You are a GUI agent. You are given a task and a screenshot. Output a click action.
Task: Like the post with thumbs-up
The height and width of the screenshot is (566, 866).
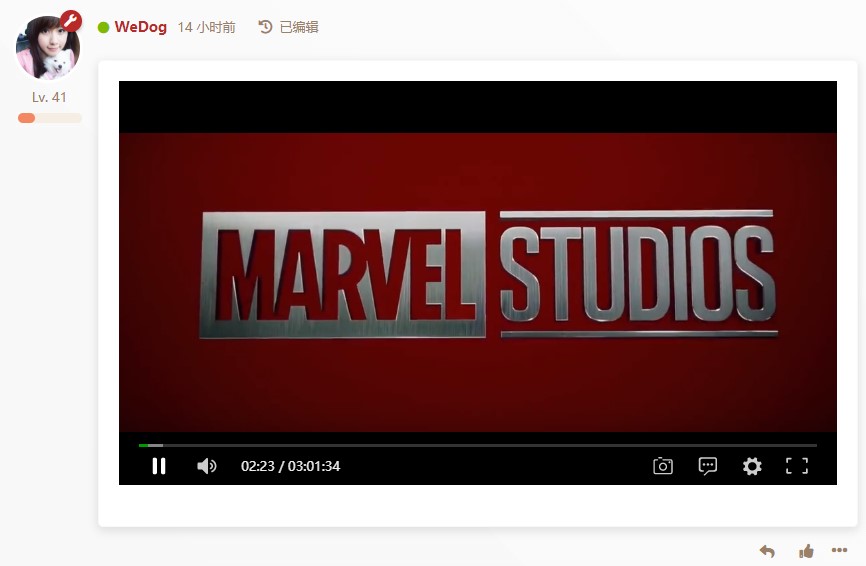pyautogui.click(x=806, y=551)
